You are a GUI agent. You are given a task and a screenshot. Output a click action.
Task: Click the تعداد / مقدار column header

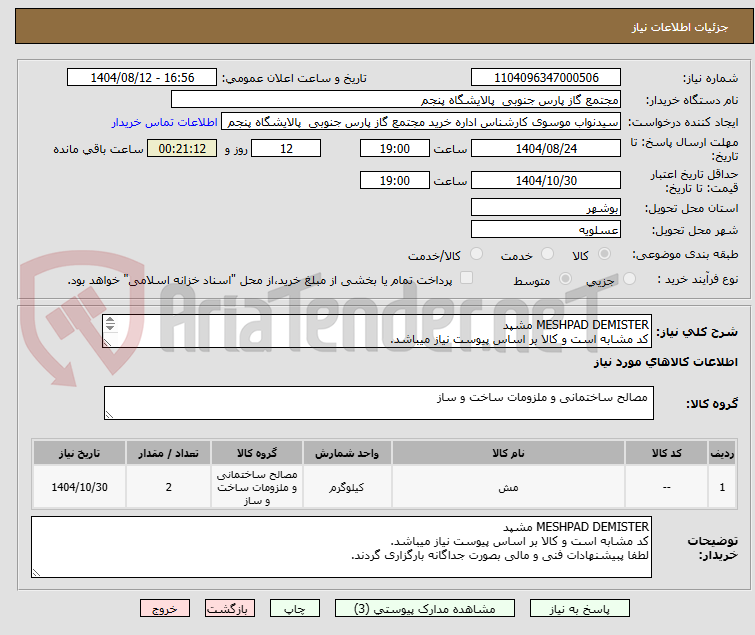[x=169, y=453]
